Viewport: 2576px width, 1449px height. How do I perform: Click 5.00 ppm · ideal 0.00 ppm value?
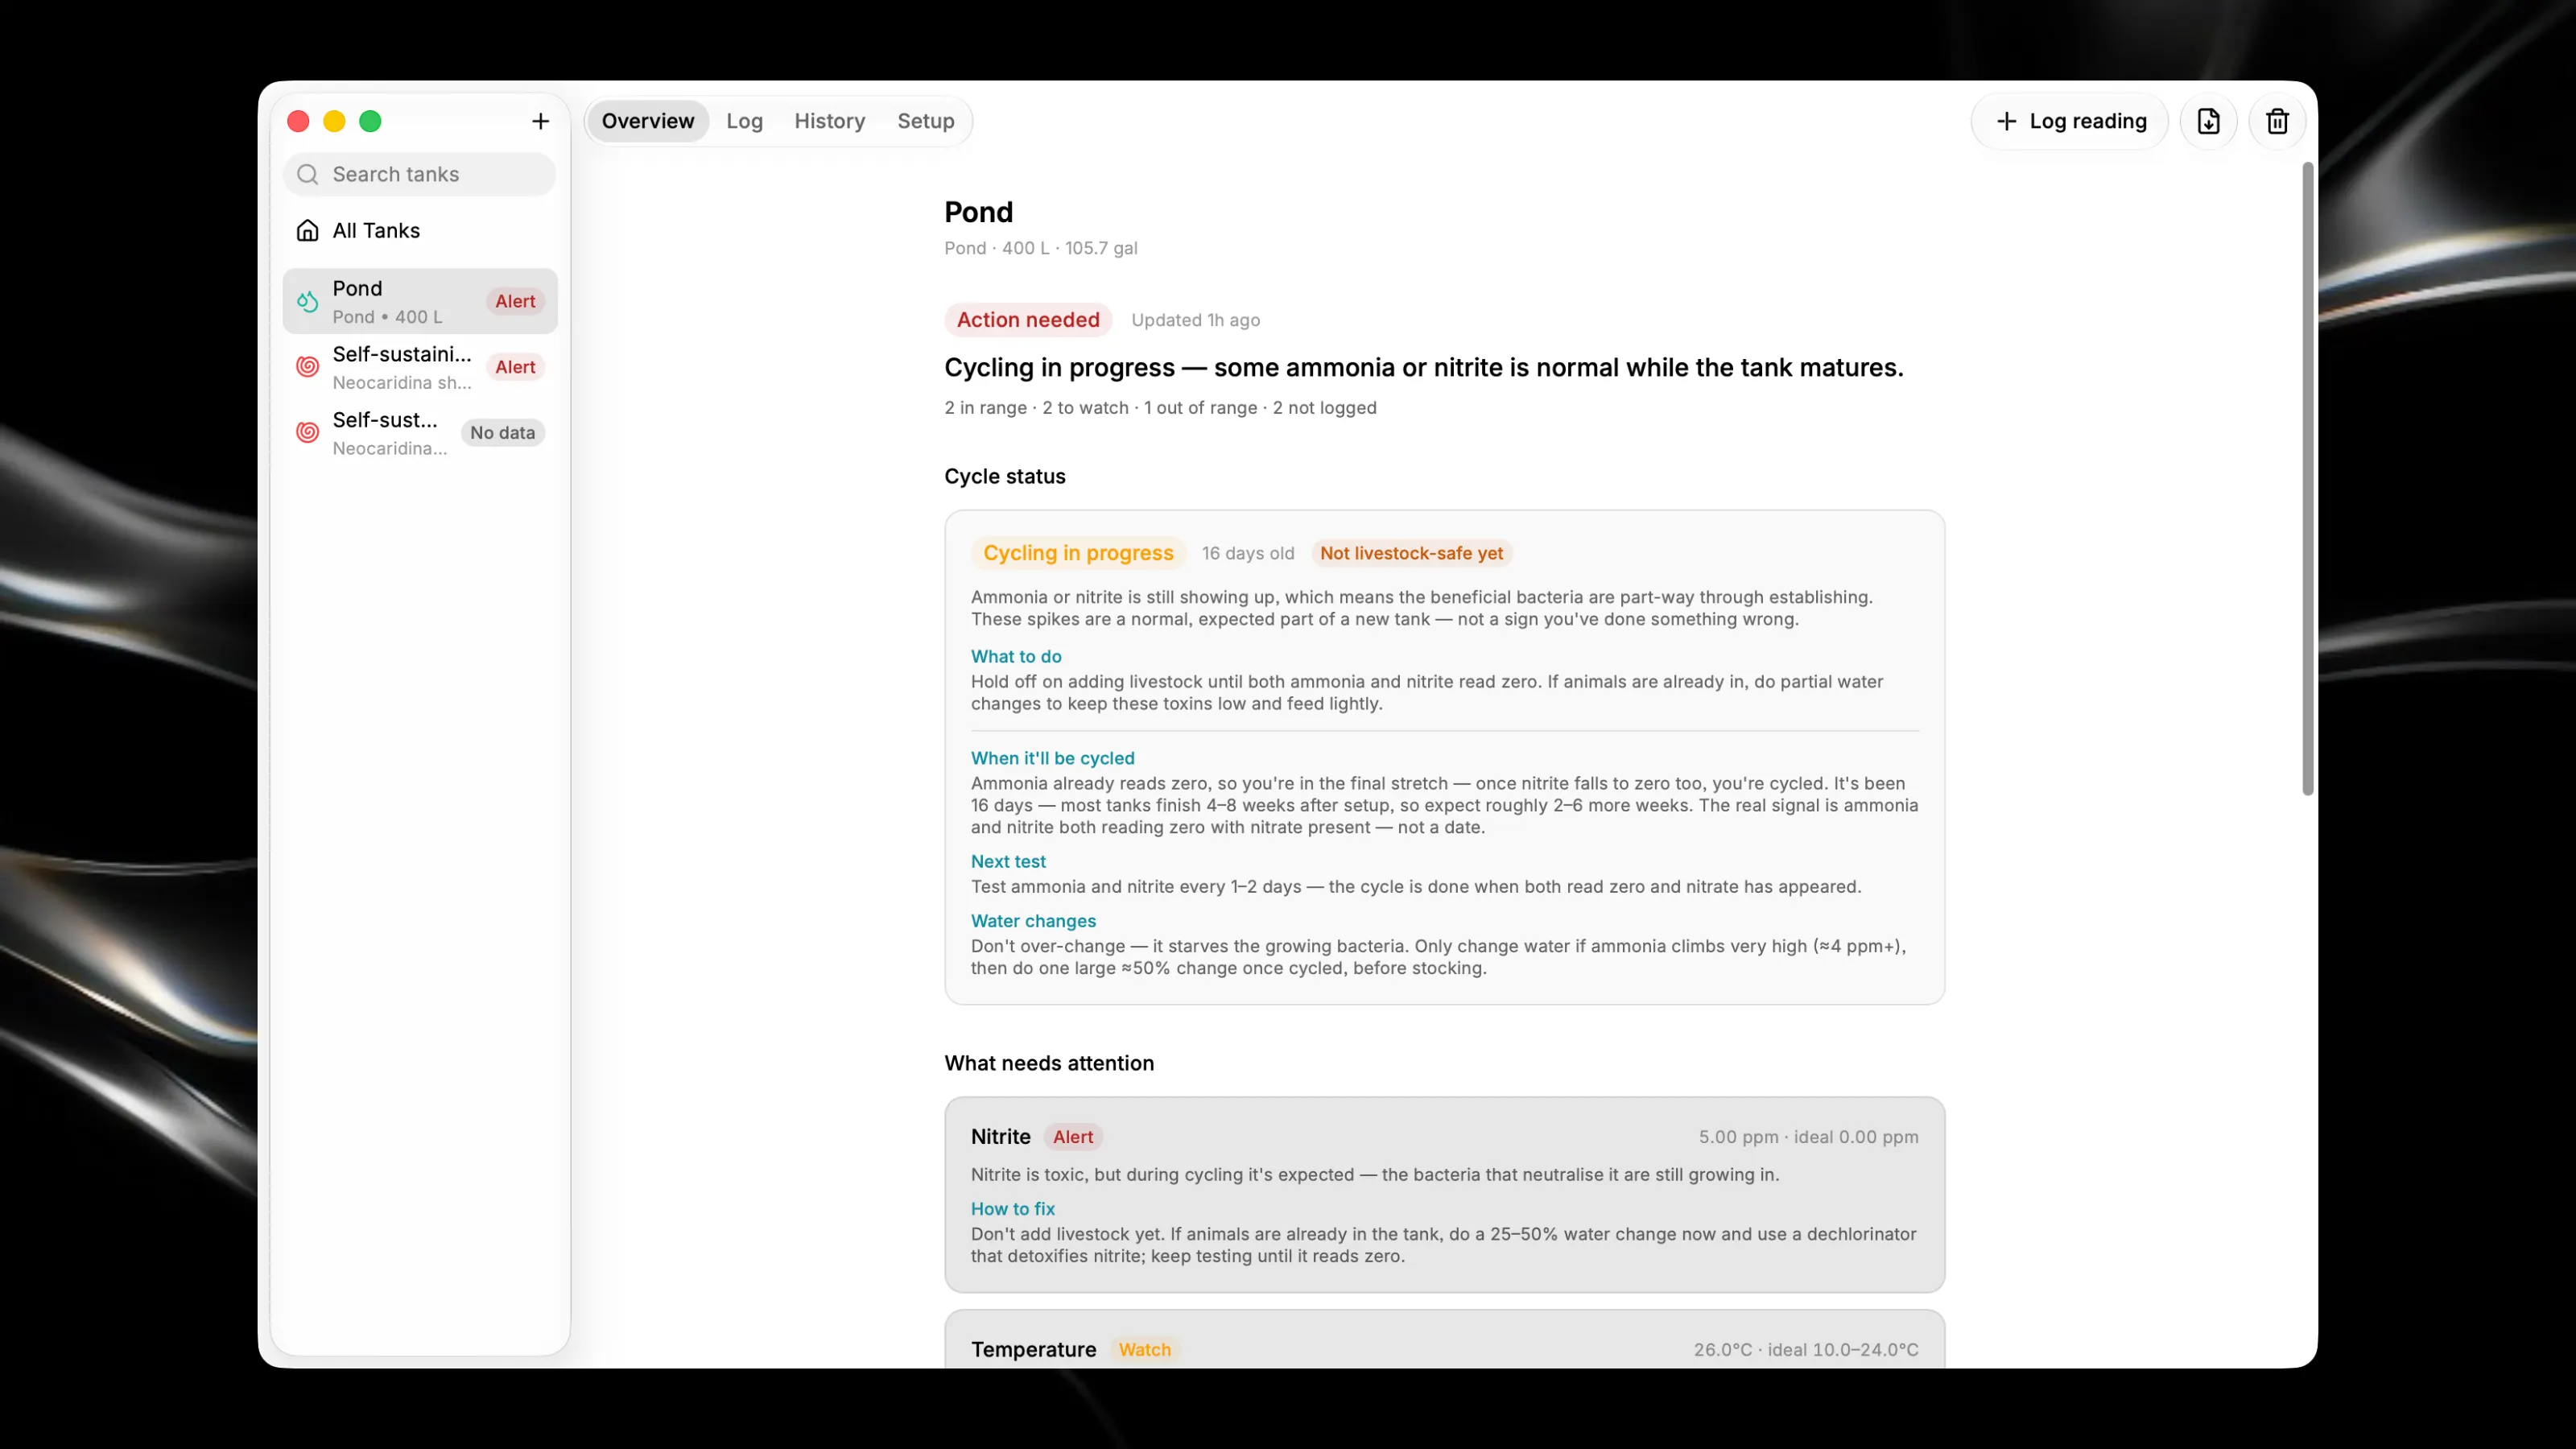[1808, 1137]
